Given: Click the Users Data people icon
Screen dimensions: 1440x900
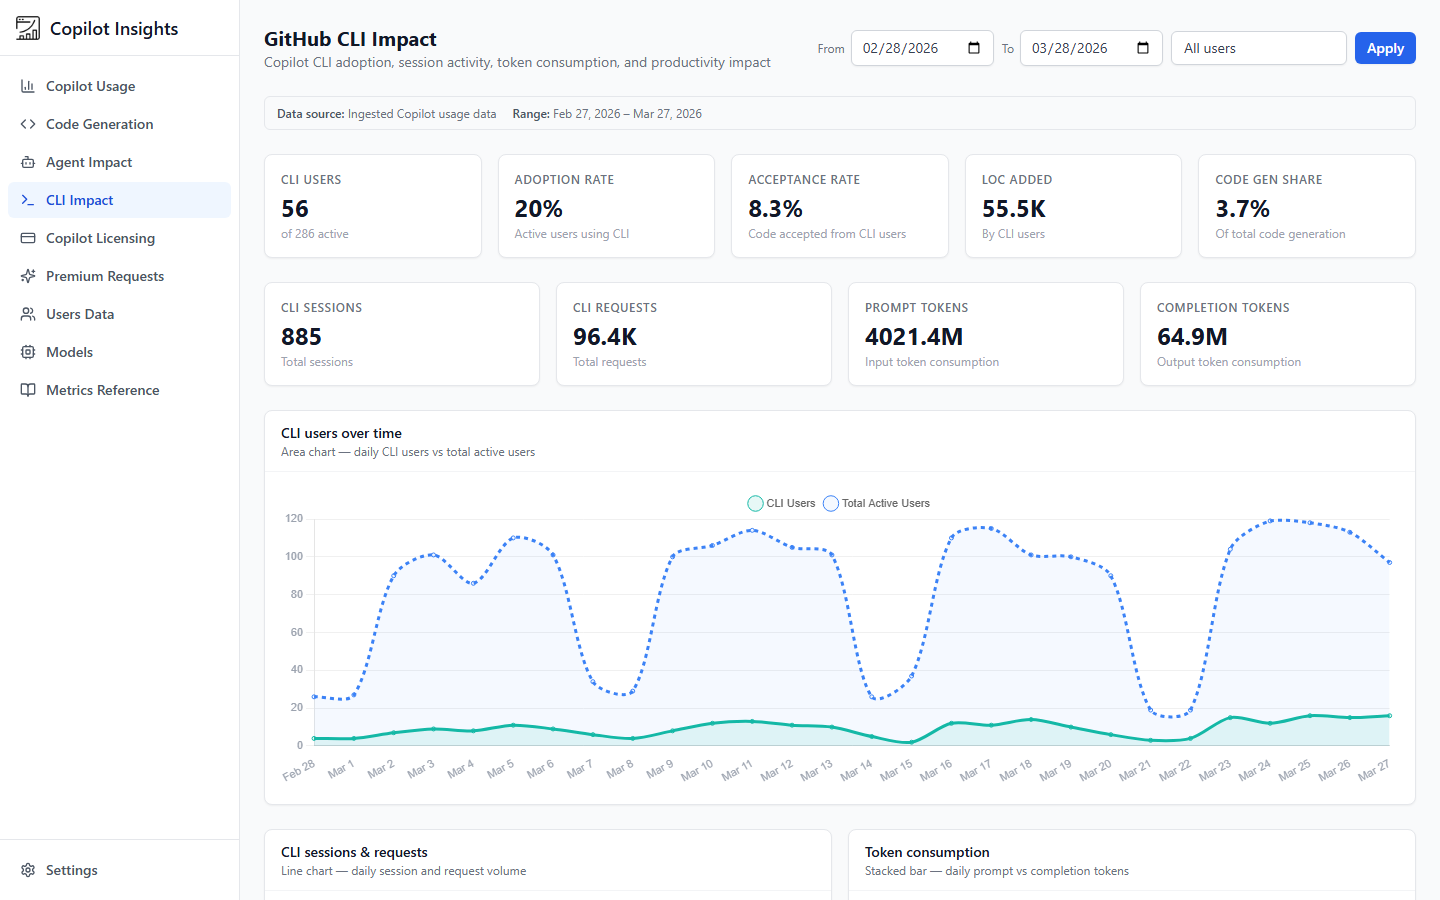Looking at the screenshot, I should tap(28, 314).
